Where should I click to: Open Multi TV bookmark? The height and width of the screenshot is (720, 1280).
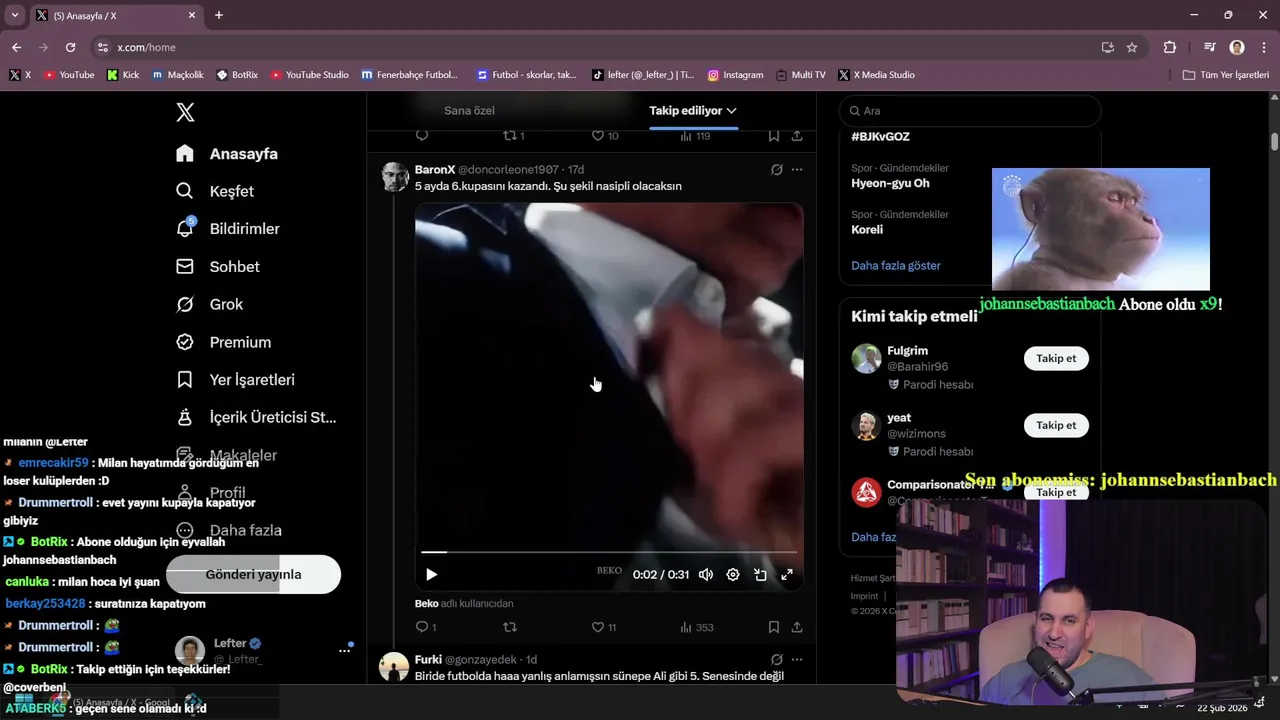(x=800, y=75)
